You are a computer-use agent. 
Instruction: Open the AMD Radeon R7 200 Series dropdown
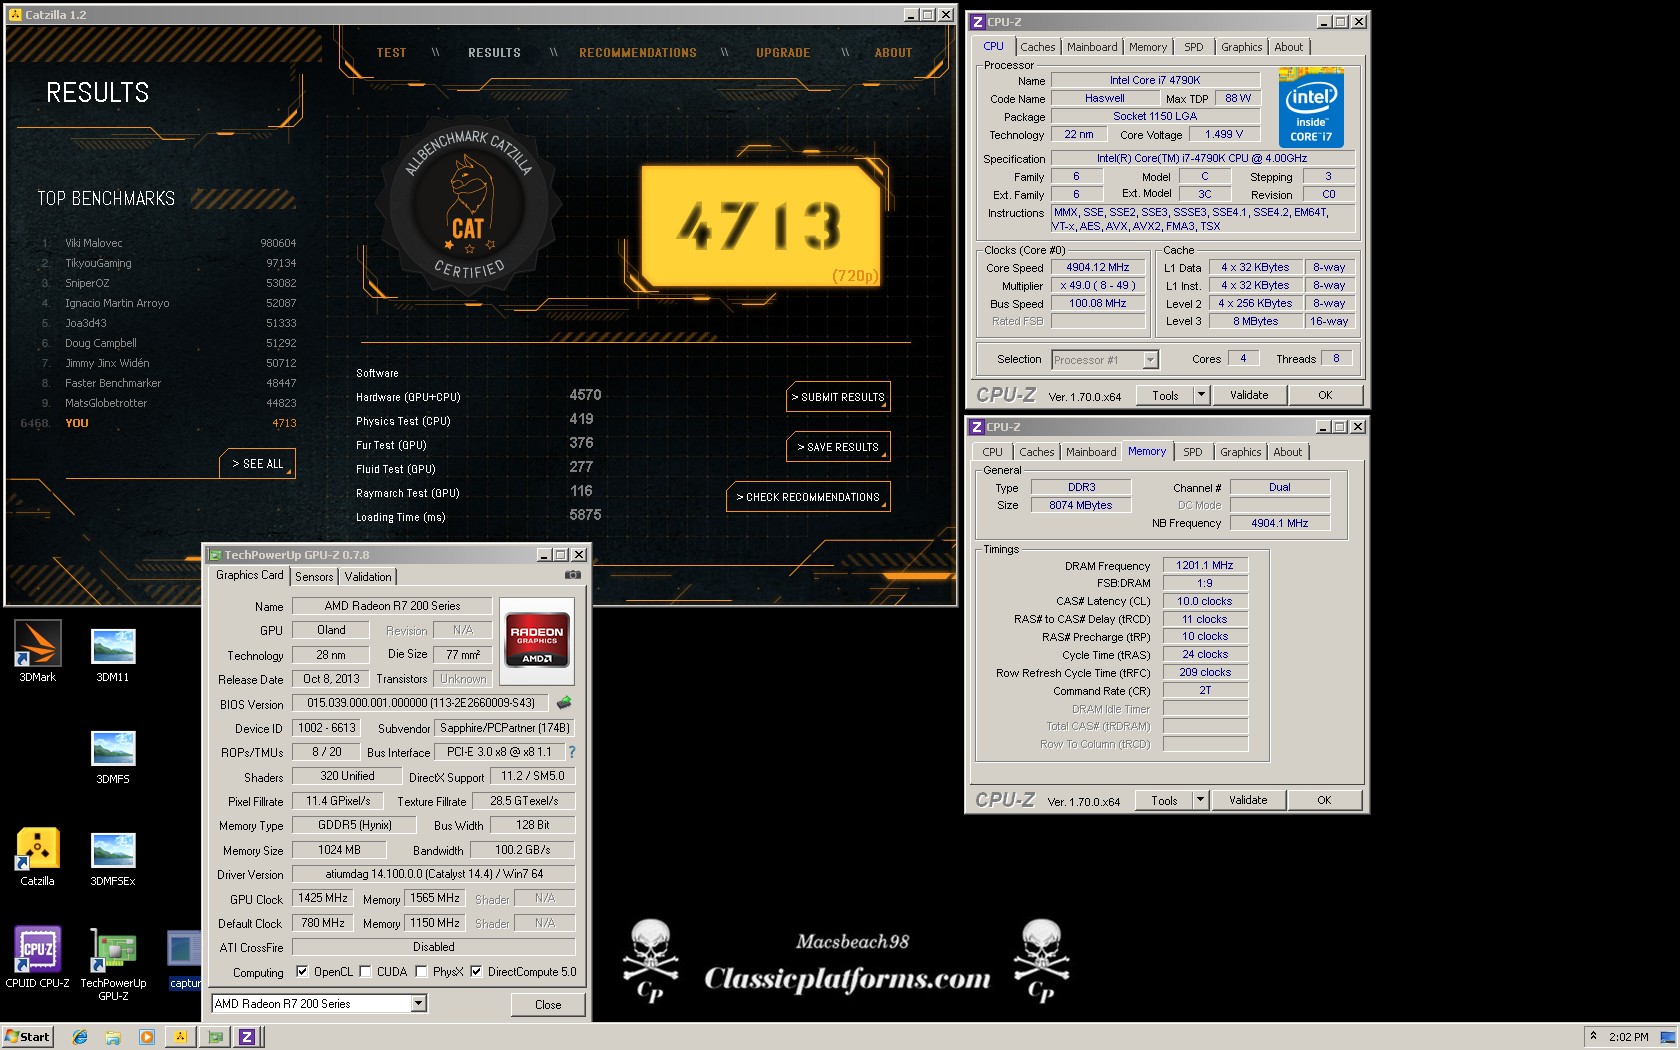(419, 1003)
